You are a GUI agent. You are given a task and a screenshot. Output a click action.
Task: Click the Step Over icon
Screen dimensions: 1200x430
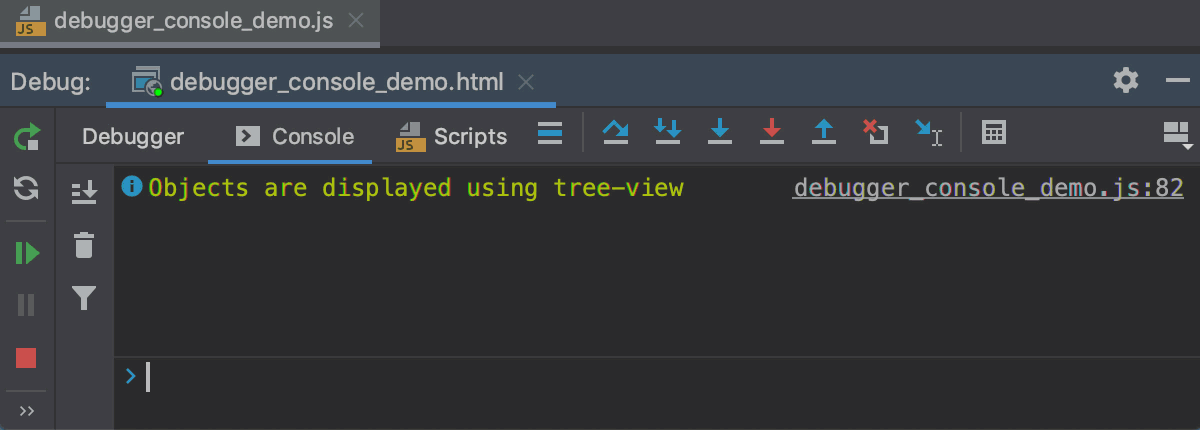[x=616, y=132]
